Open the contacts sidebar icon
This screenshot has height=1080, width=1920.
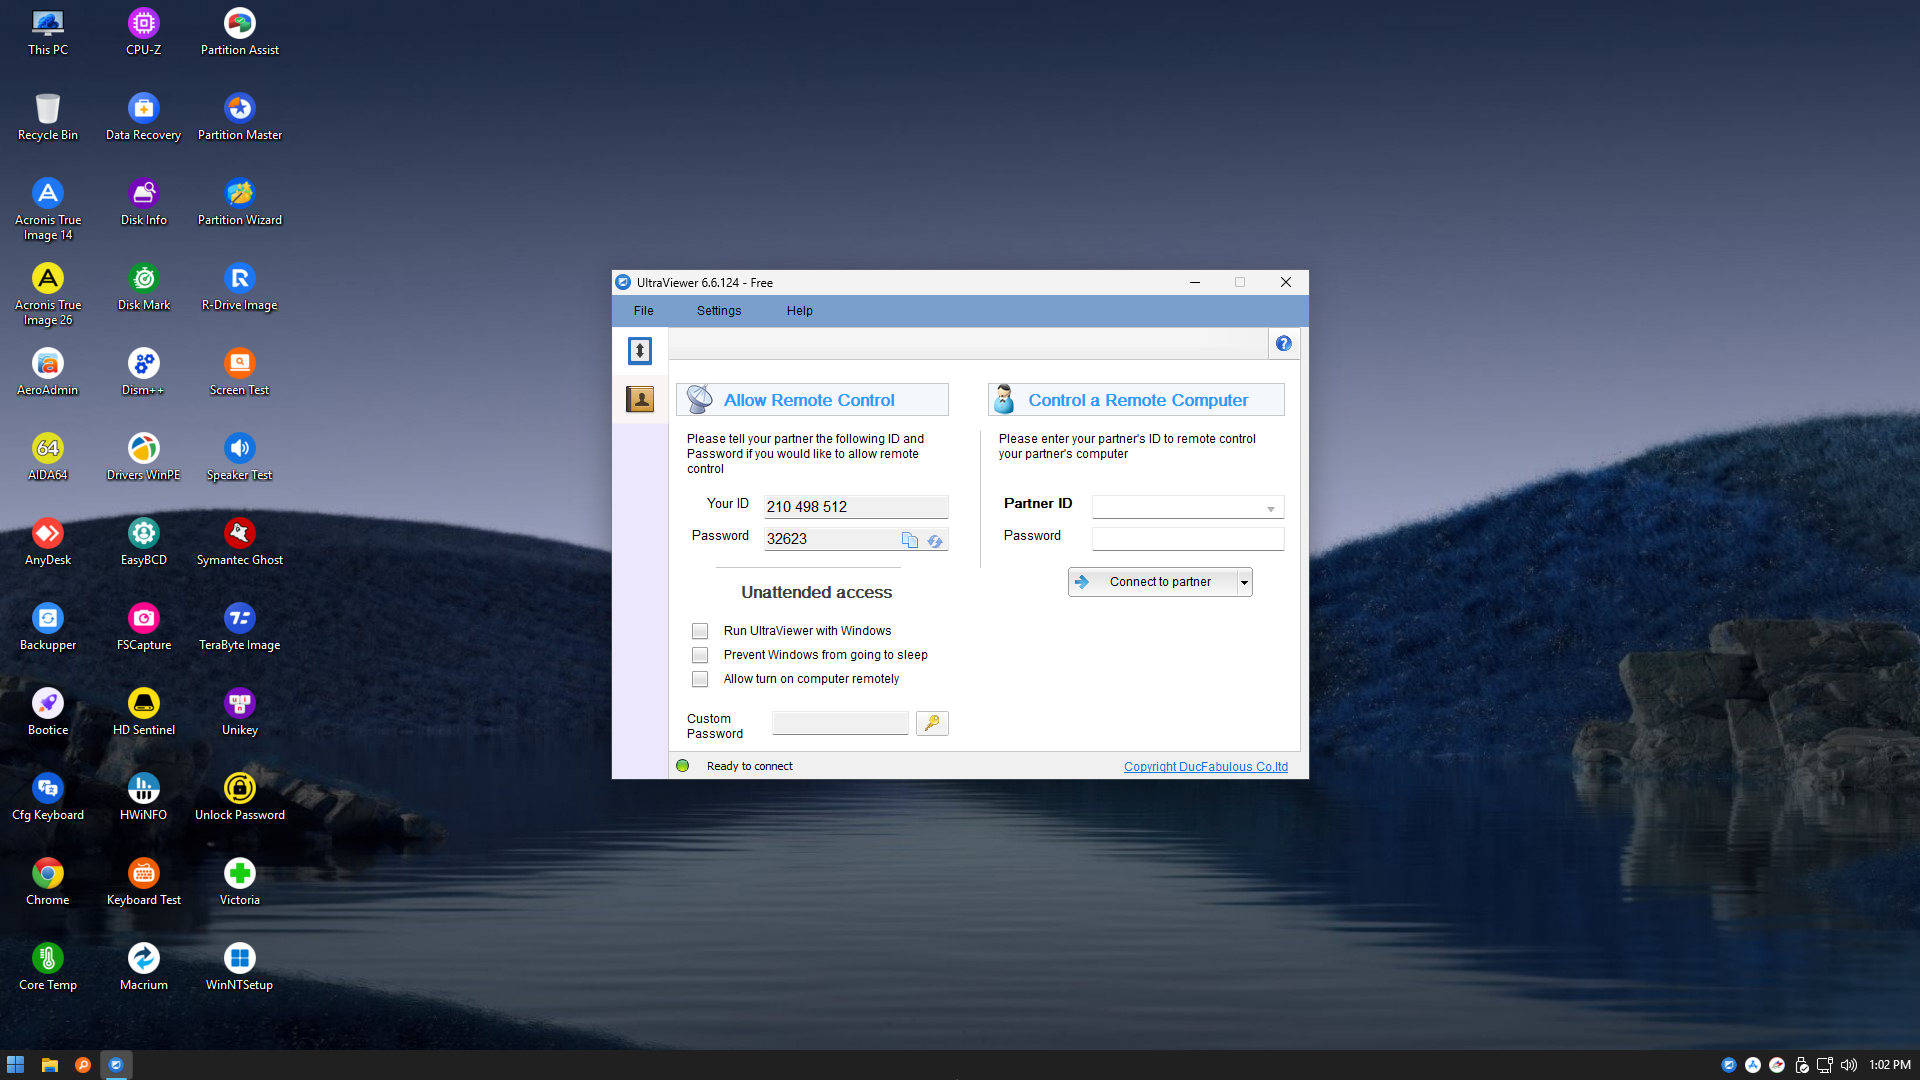[x=640, y=400]
